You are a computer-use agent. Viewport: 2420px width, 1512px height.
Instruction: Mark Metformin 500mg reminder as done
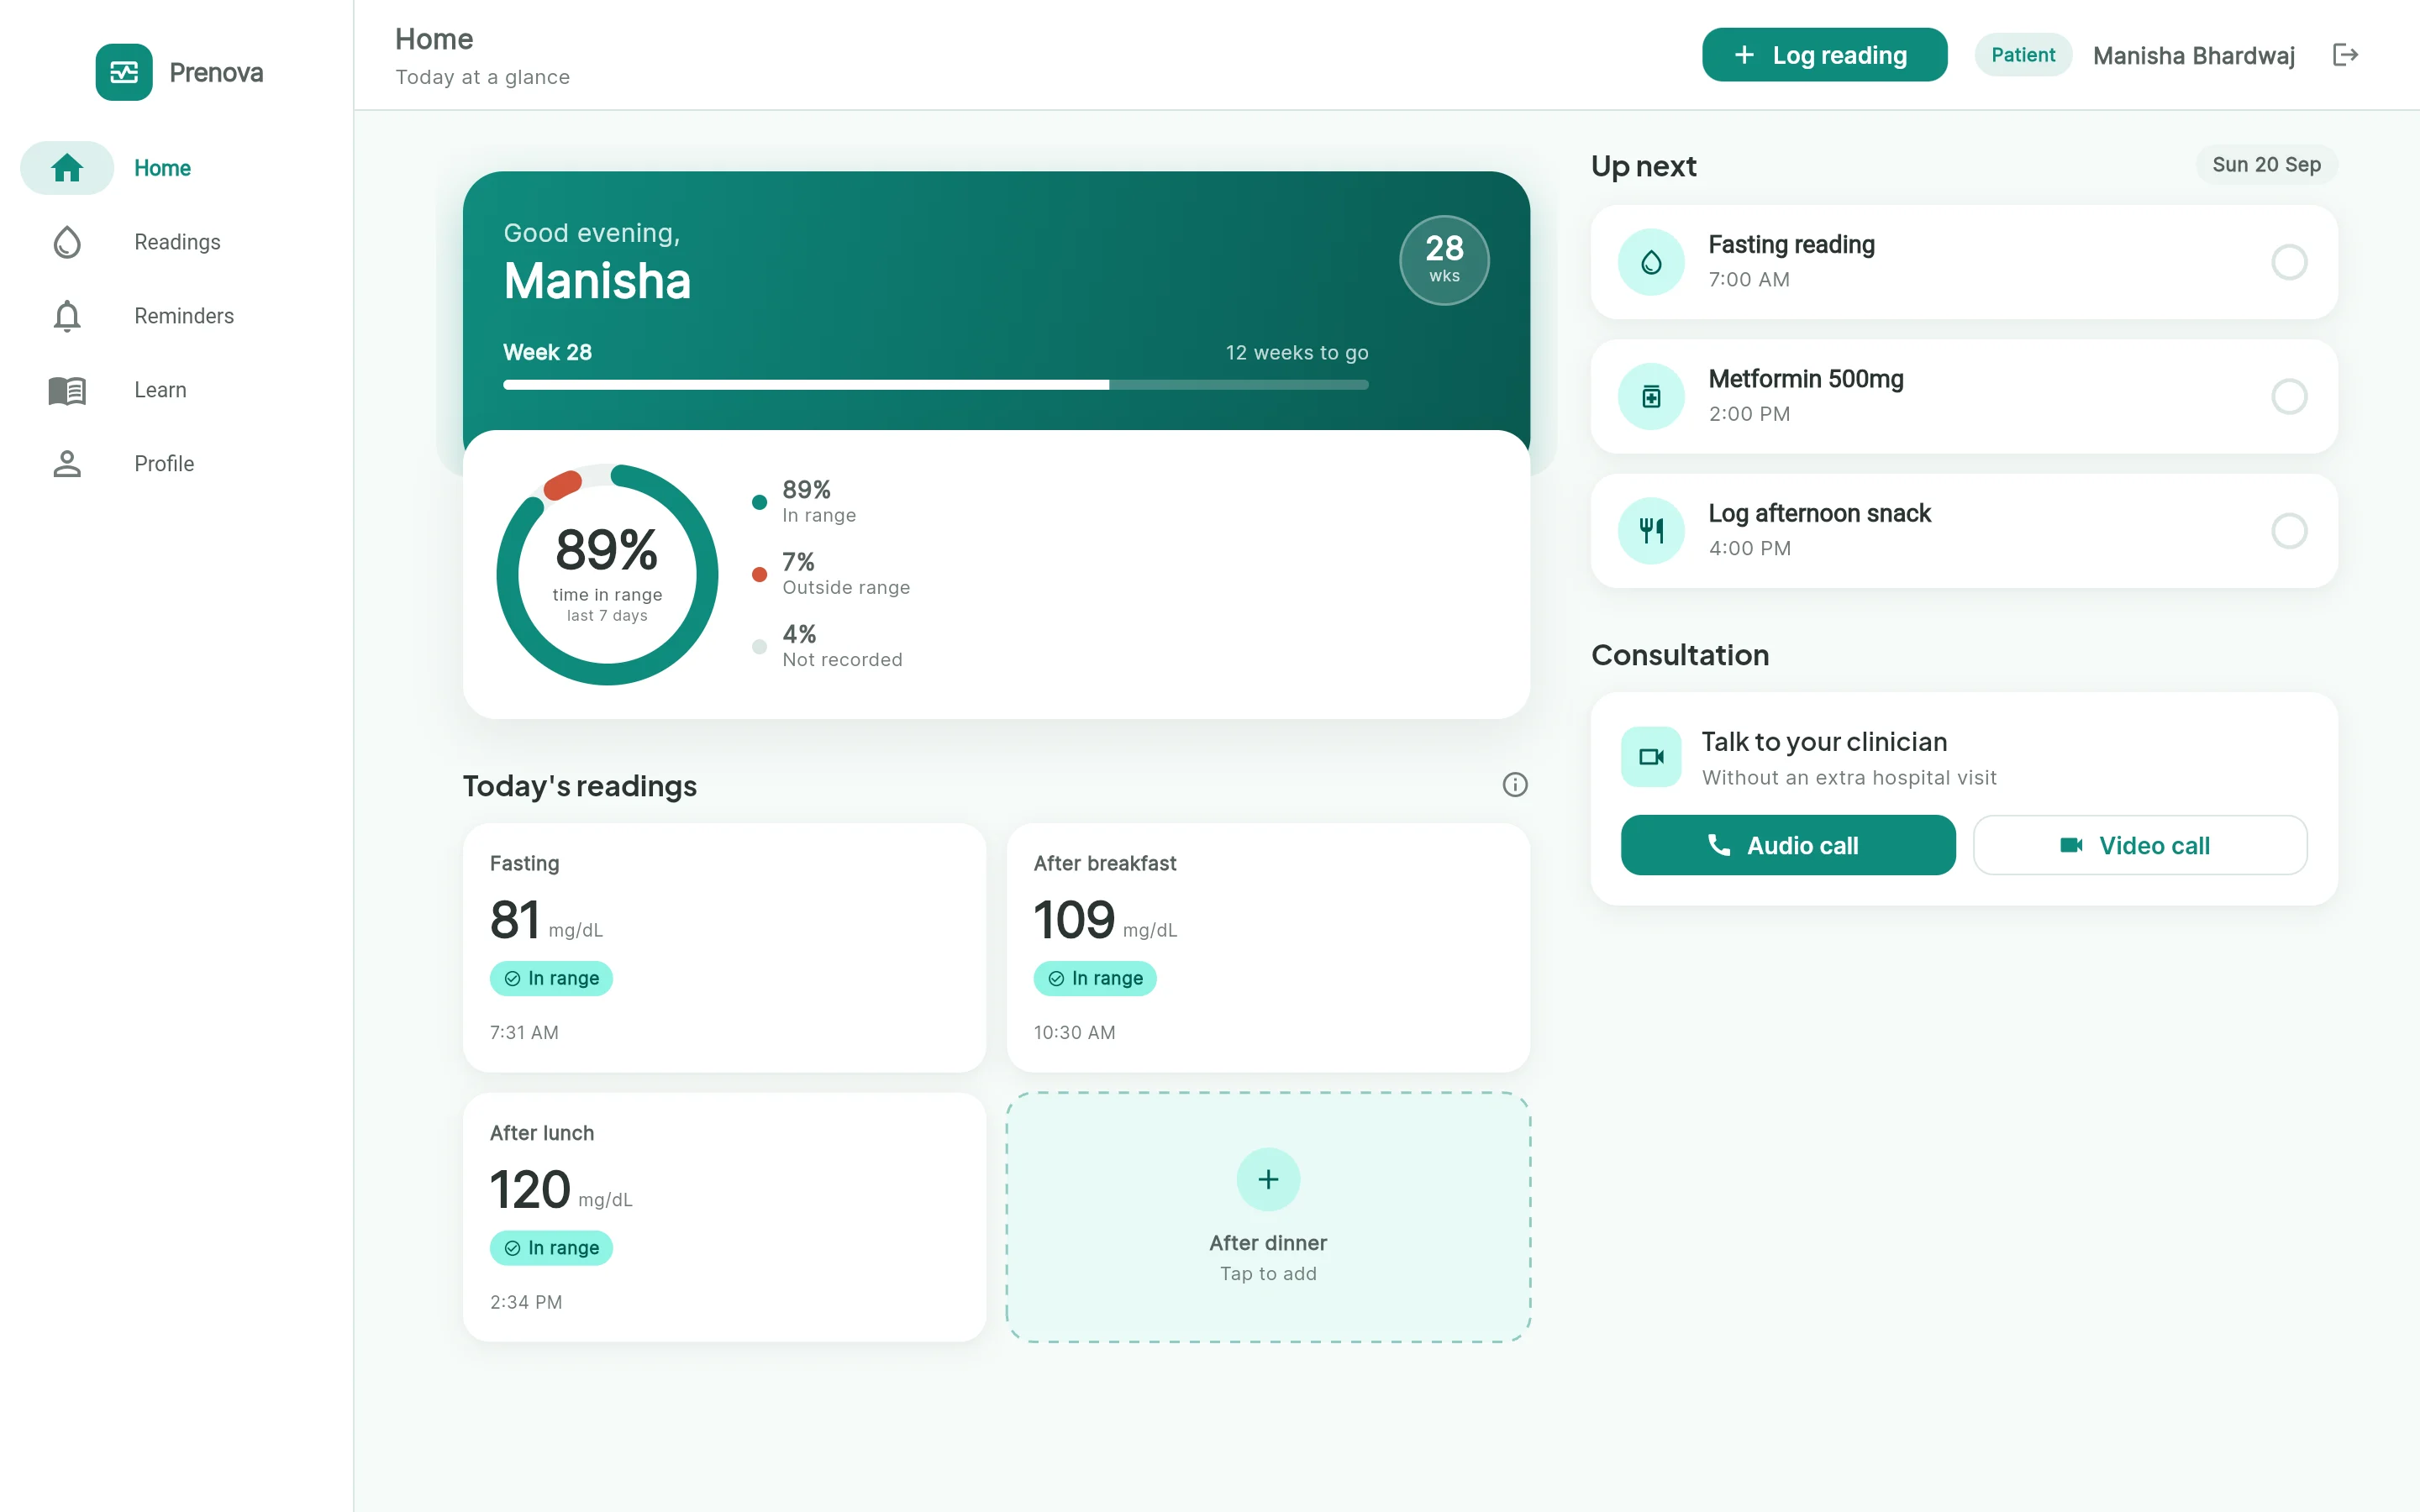pyautogui.click(x=2289, y=397)
